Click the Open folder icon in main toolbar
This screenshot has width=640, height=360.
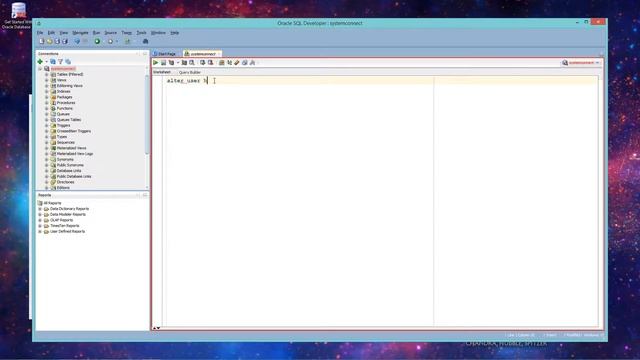[x=49, y=41]
